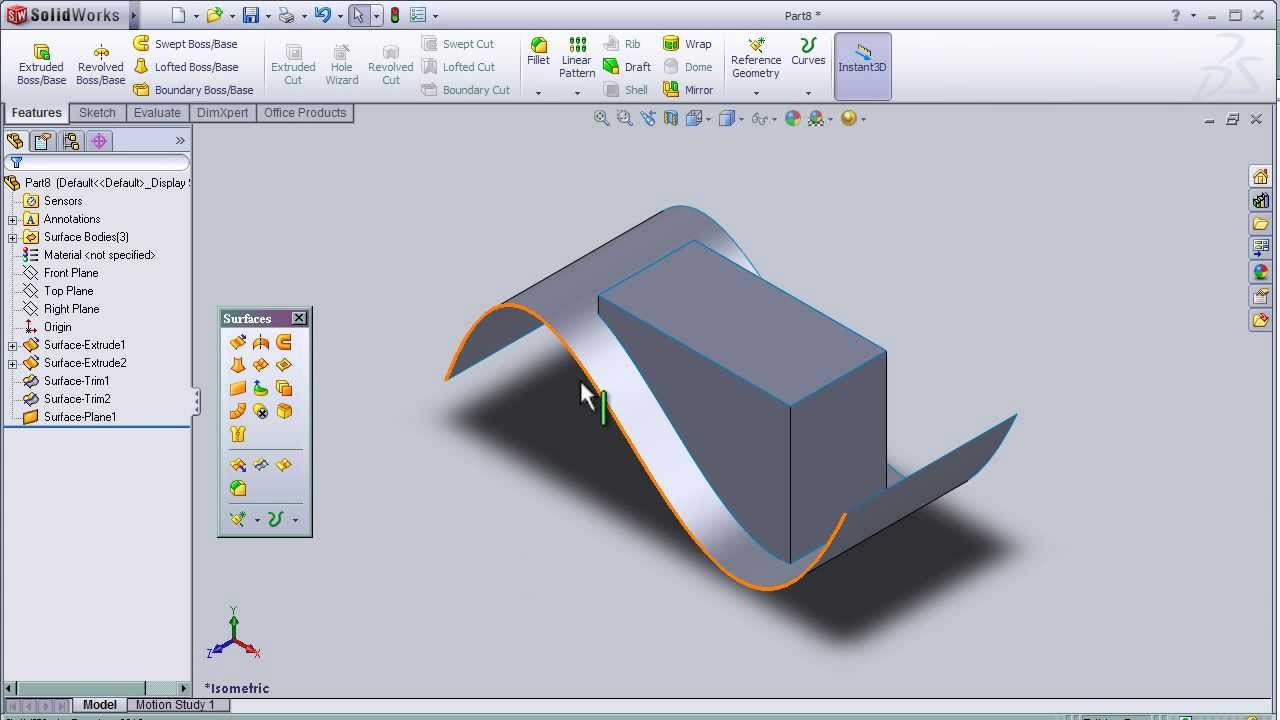1280x720 pixels.
Task: Click the Edit Appearance color ball icon
Action: click(793, 118)
